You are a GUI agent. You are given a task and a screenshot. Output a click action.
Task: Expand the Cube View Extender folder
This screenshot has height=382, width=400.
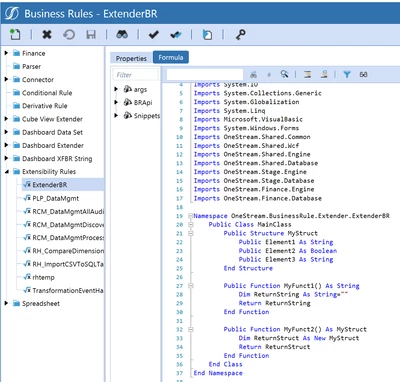[x=6, y=119]
